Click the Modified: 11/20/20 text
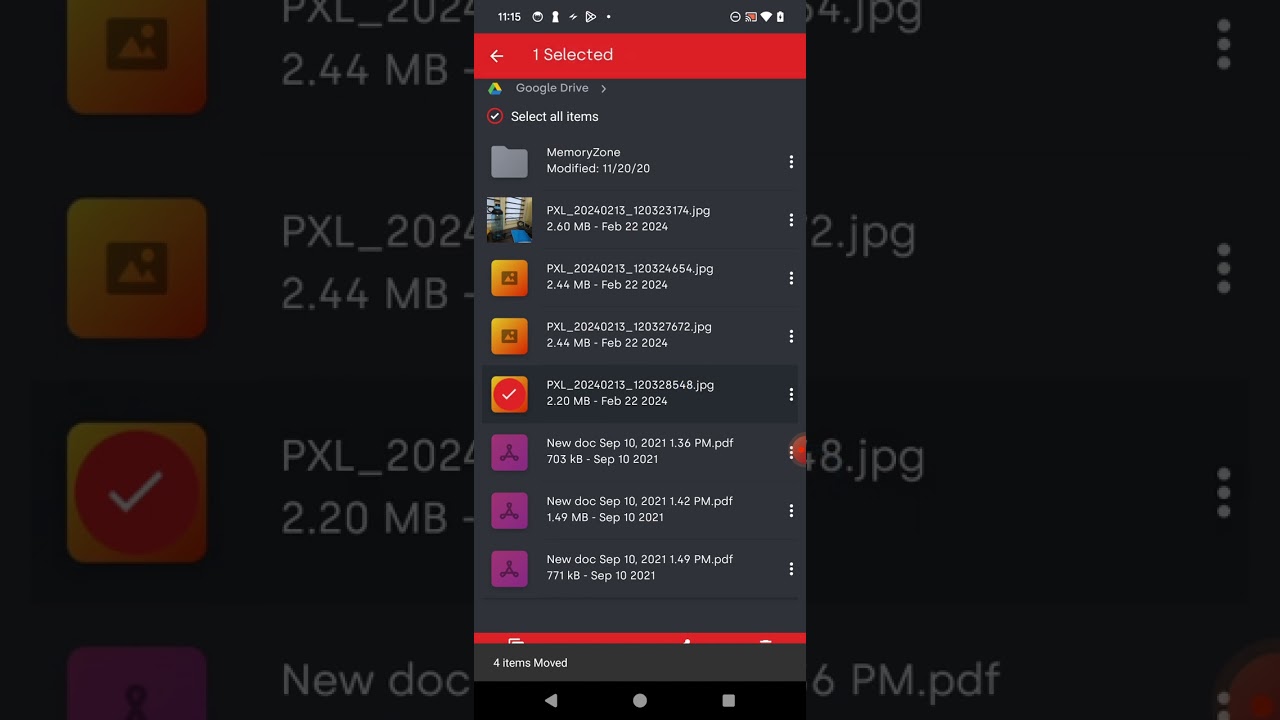Viewport: 1280px width, 720px height. click(598, 168)
